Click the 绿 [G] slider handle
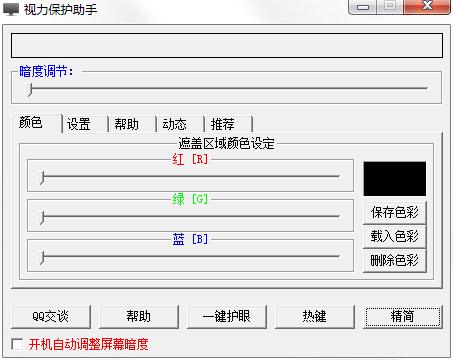453x360 pixels. pyautogui.click(x=42, y=218)
